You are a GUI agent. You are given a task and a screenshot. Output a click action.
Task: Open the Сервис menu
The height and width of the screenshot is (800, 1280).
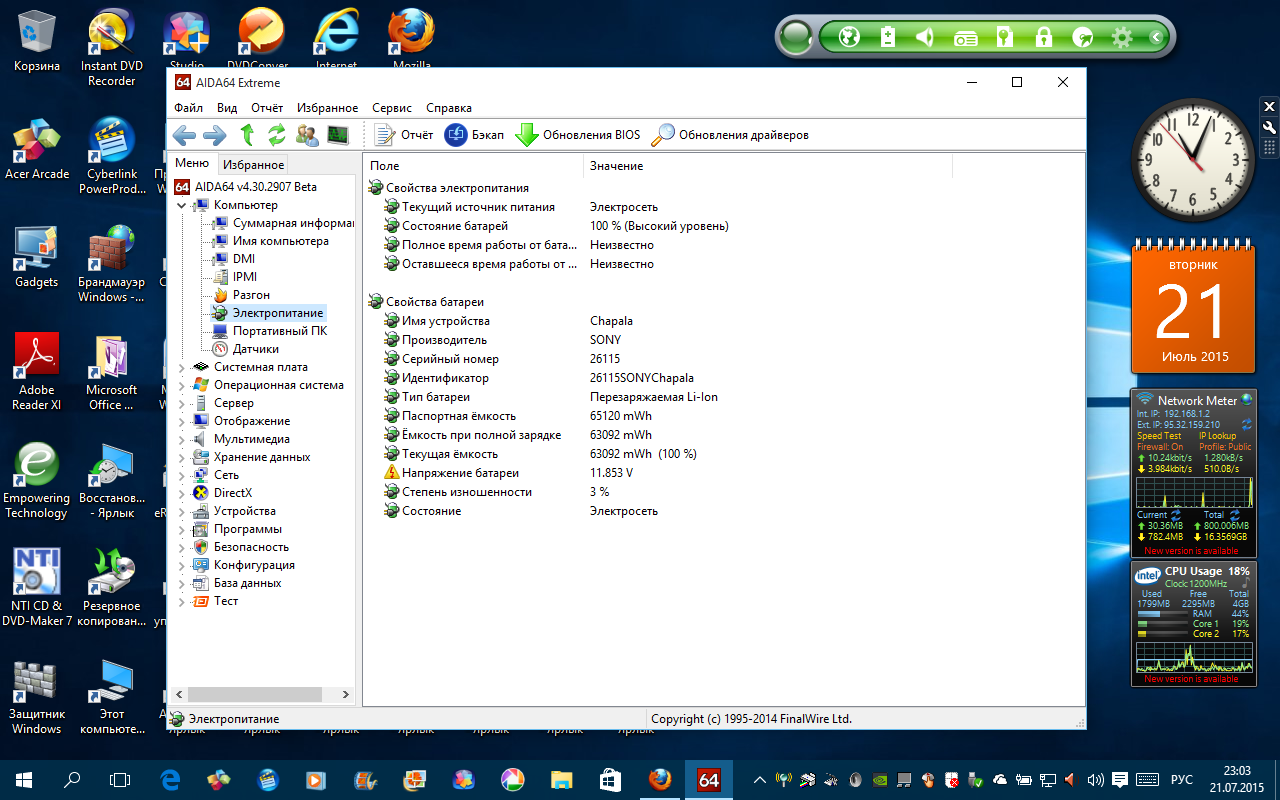(392, 108)
